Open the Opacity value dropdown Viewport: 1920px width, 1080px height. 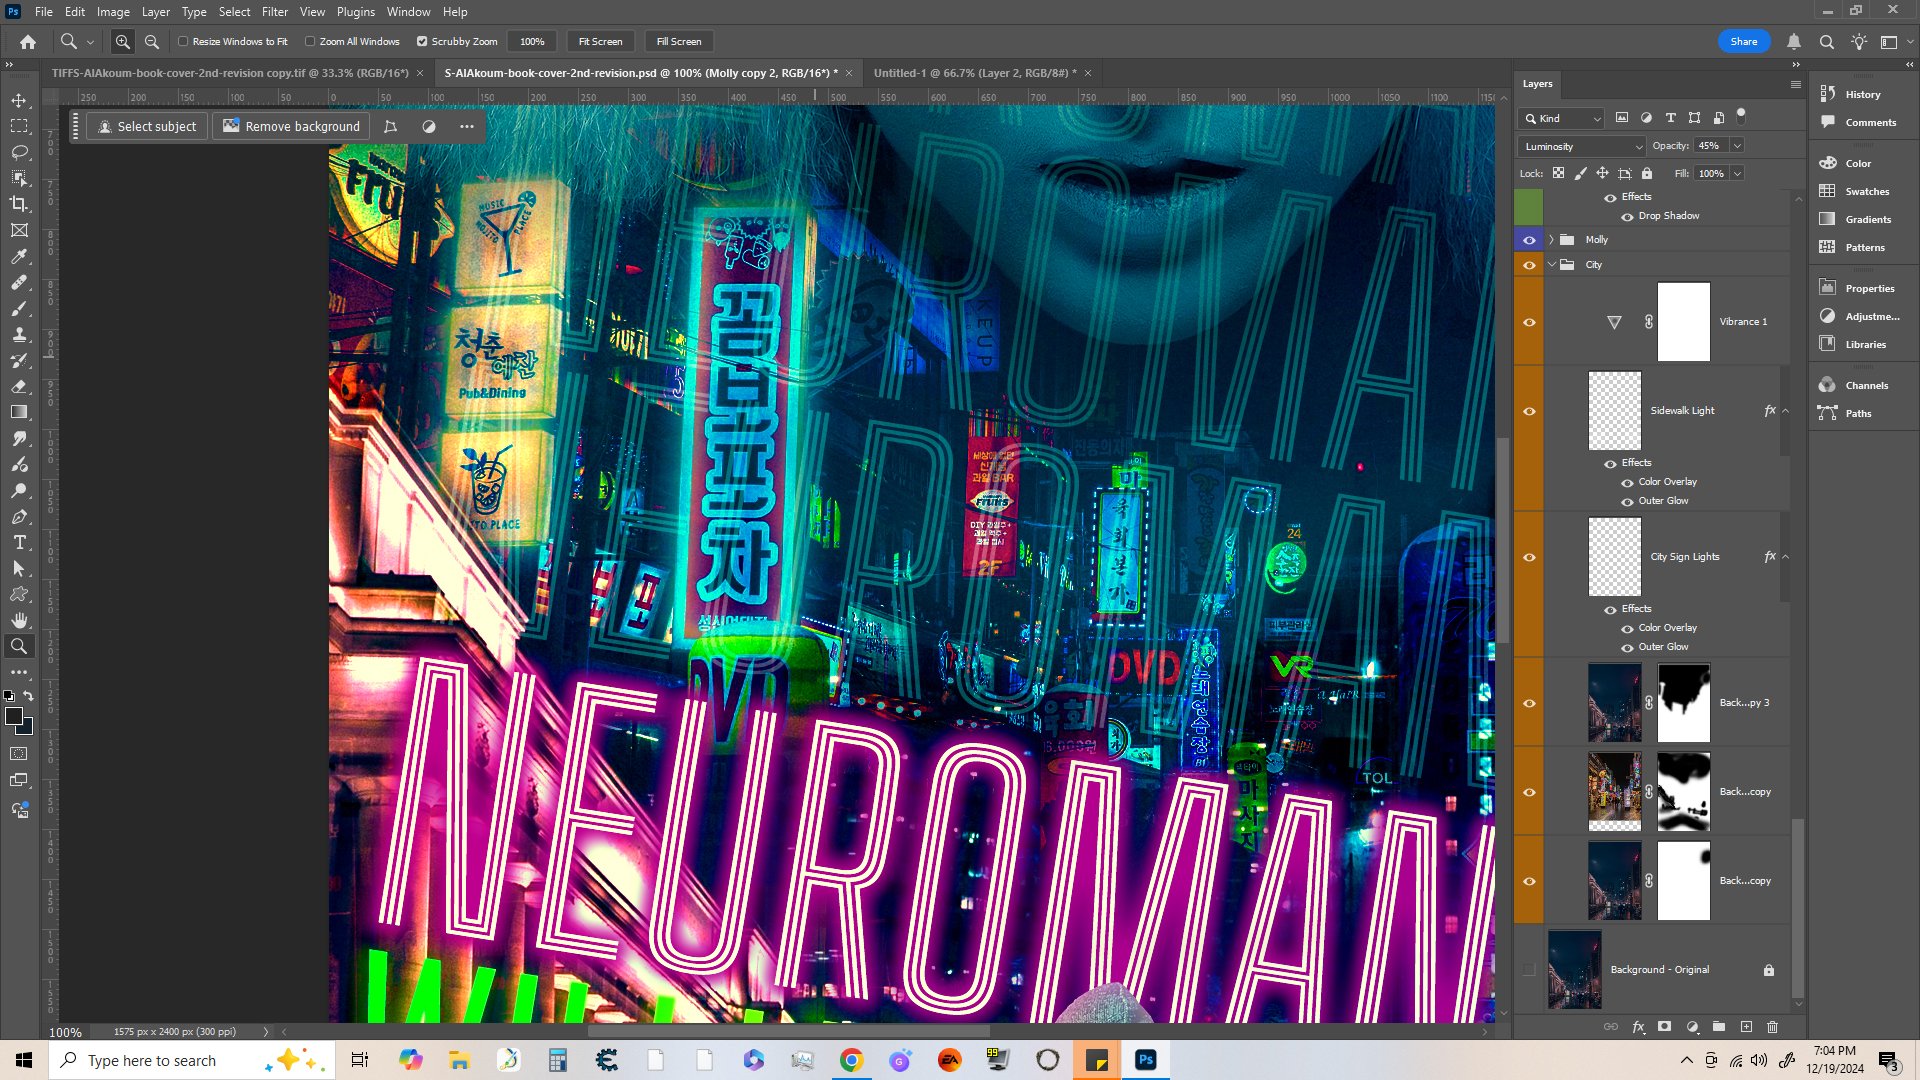[1737, 146]
